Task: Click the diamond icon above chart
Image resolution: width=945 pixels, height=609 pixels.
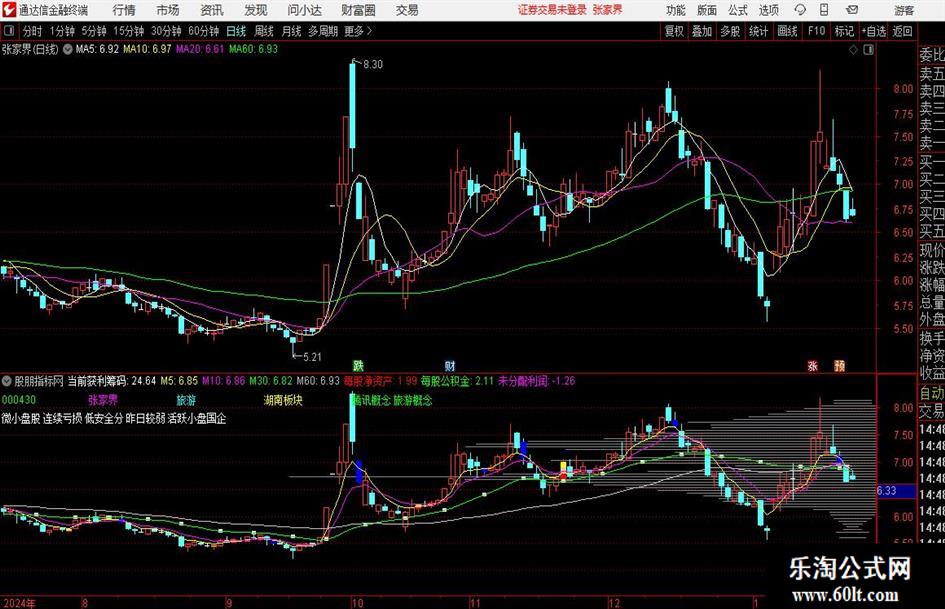Action: [853, 50]
